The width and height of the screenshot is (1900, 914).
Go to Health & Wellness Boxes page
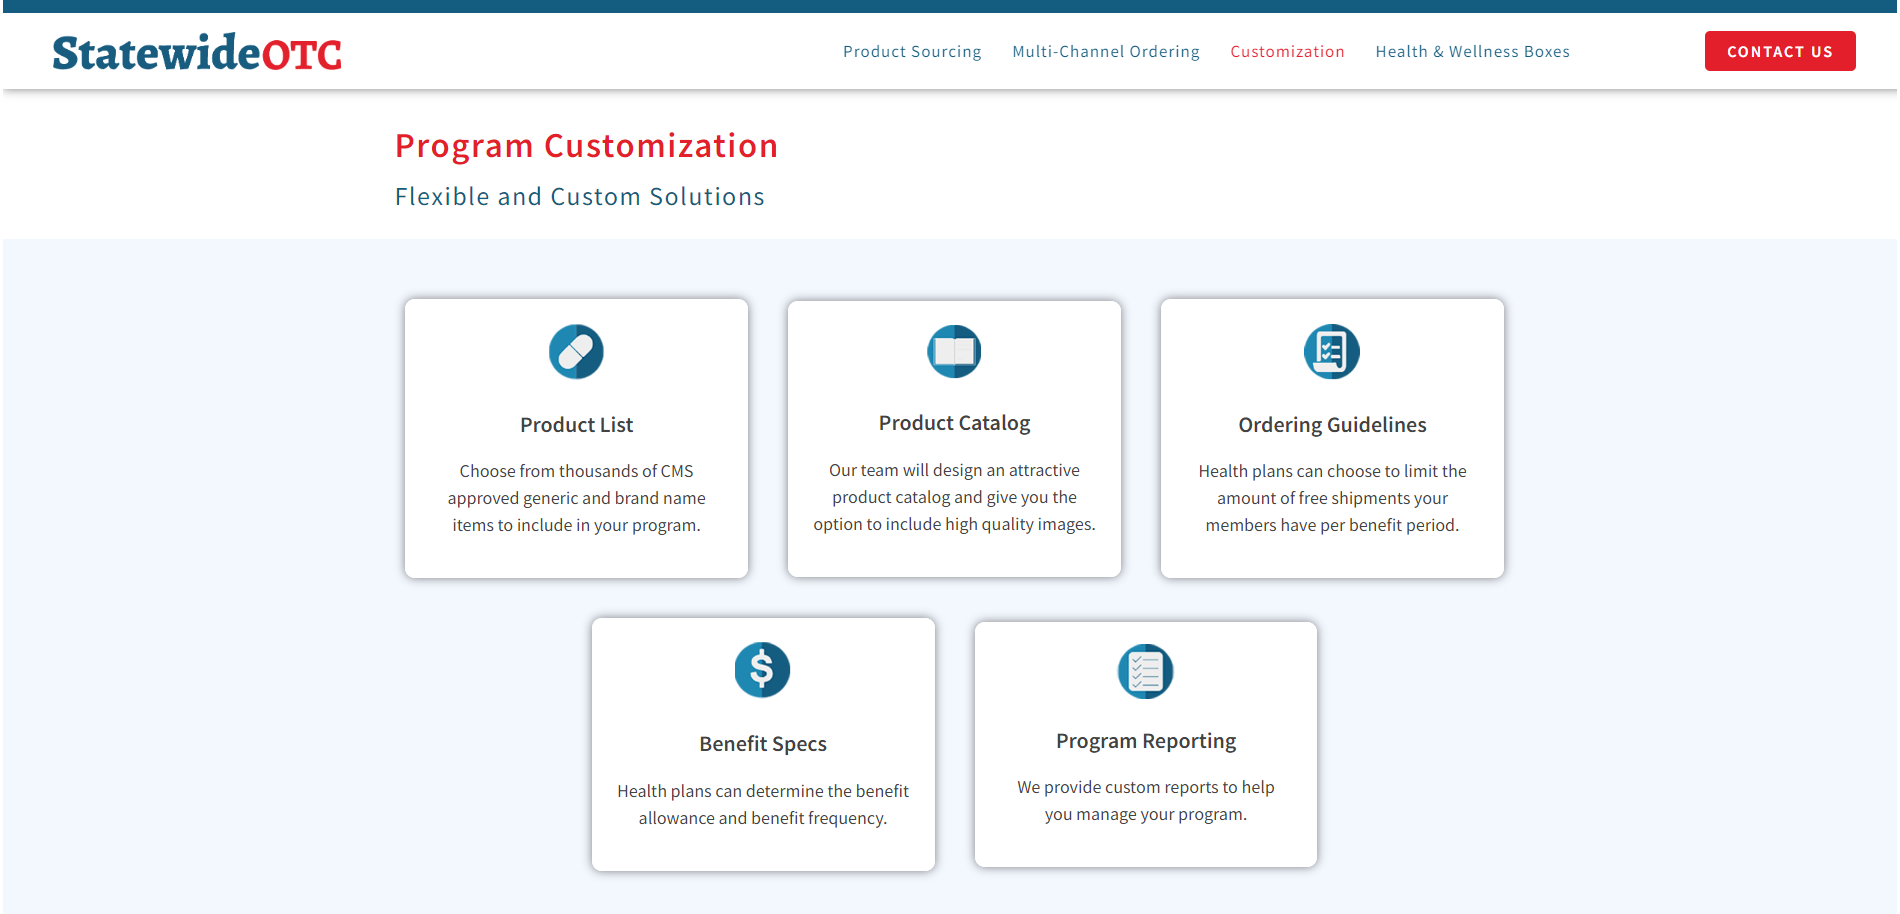point(1472,51)
